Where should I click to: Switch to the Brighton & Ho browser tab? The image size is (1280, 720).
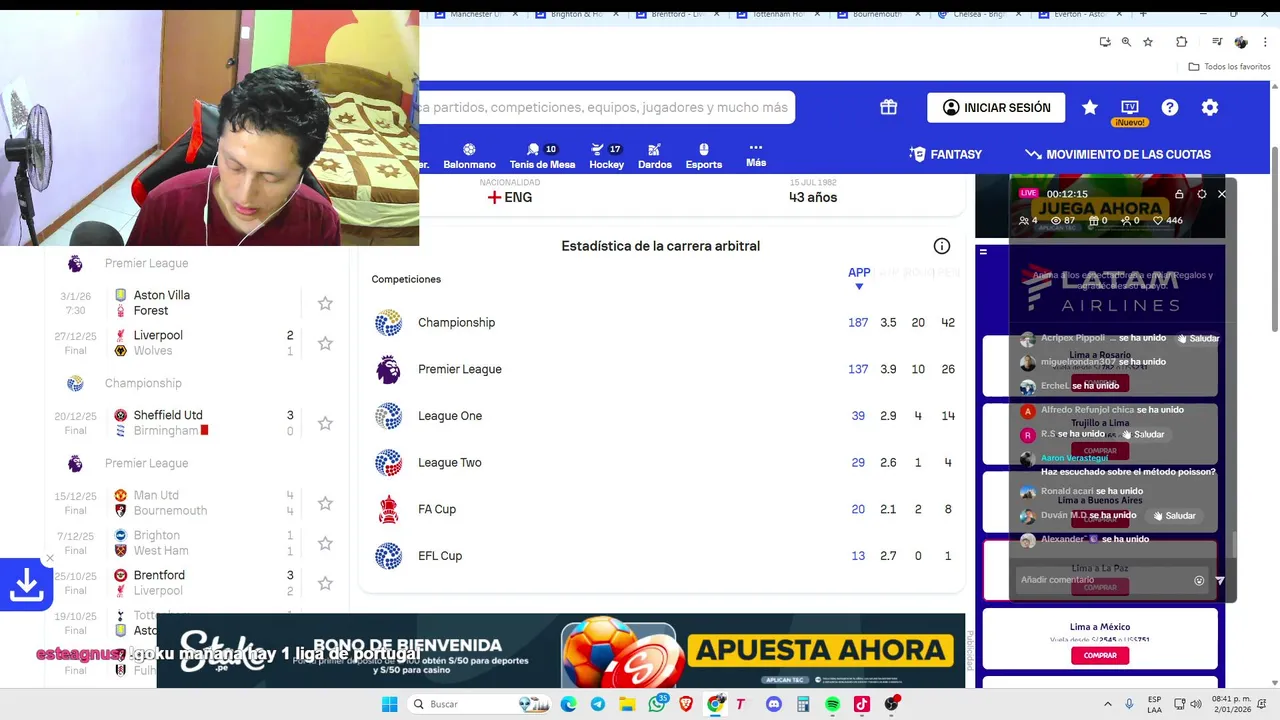pos(578,14)
